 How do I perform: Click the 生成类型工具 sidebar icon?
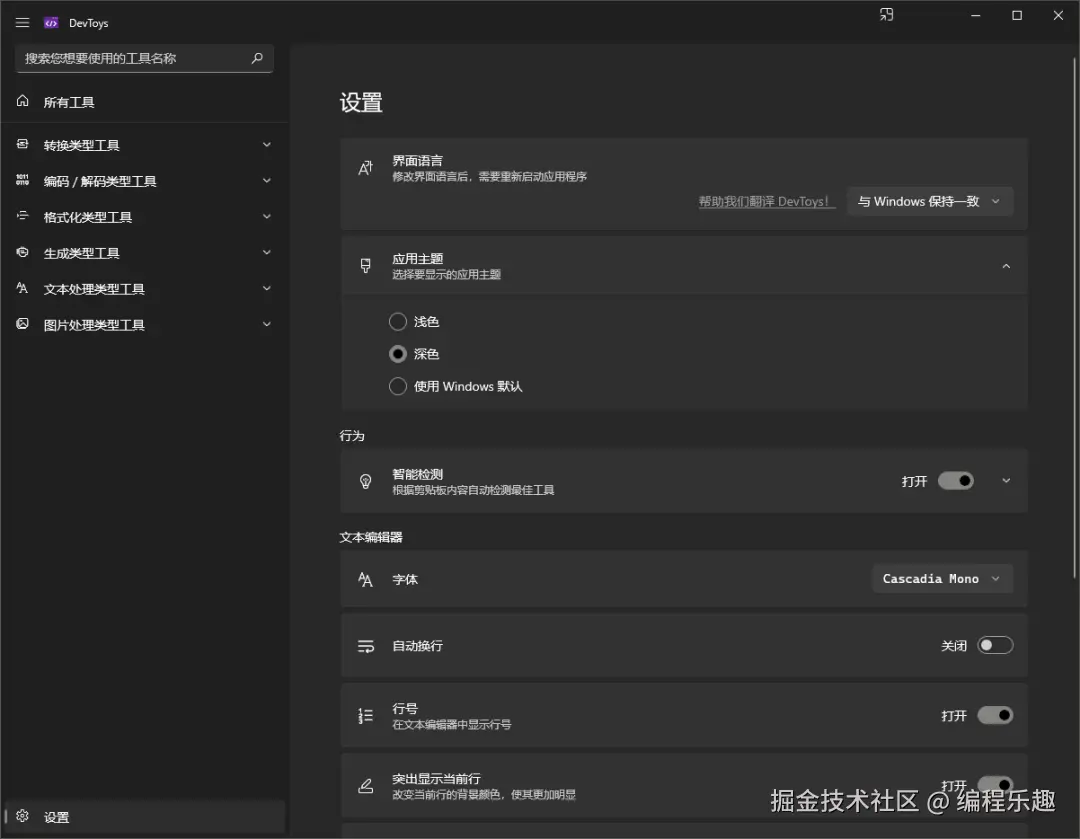[22, 253]
